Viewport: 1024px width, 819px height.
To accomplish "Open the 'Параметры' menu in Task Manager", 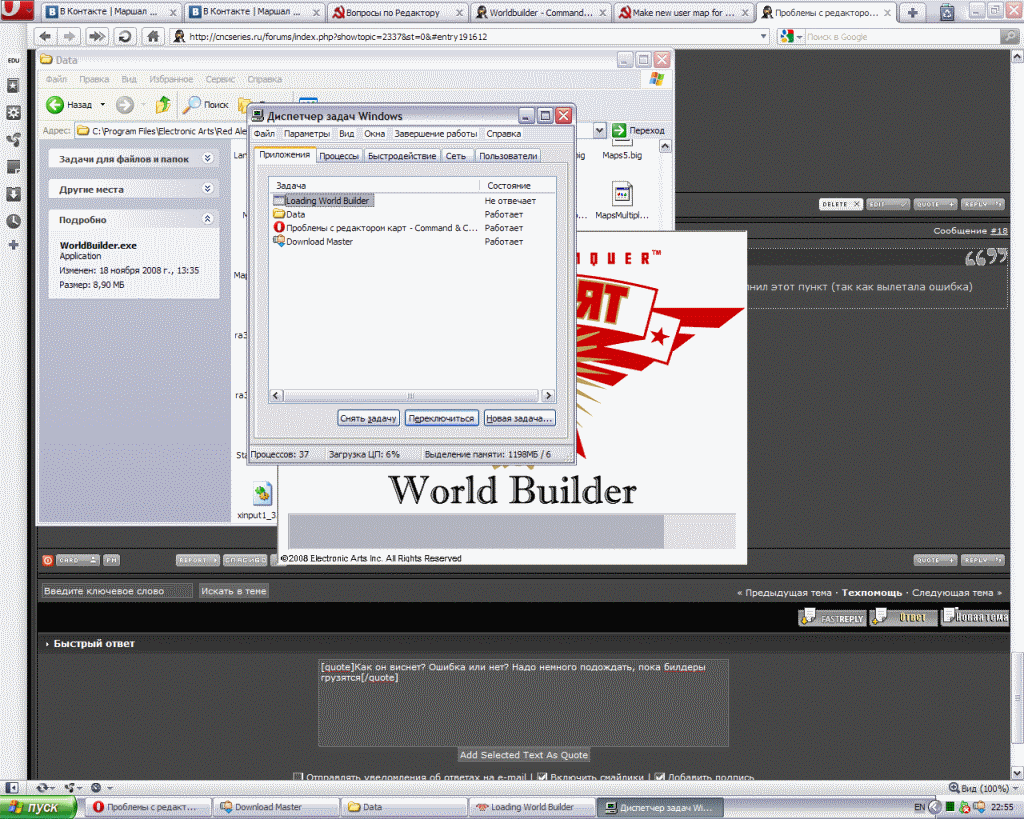I will [306, 133].
